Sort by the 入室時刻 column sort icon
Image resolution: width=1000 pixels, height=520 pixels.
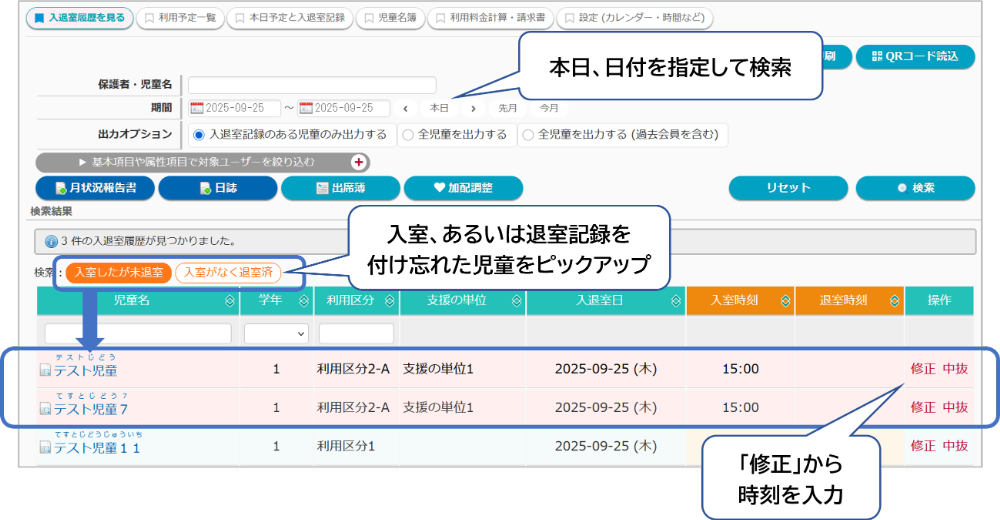785,300
